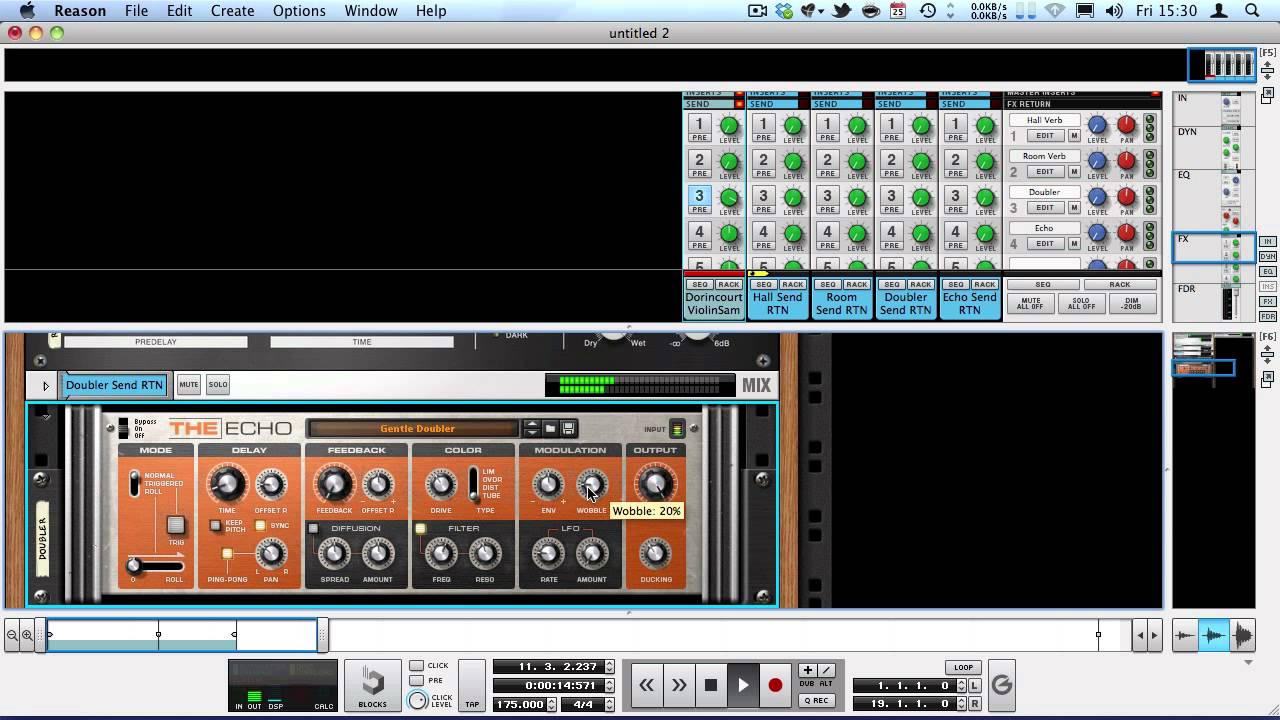Enable the Pre count-in checkbox
1280x720 pixels.
[416, 681]
